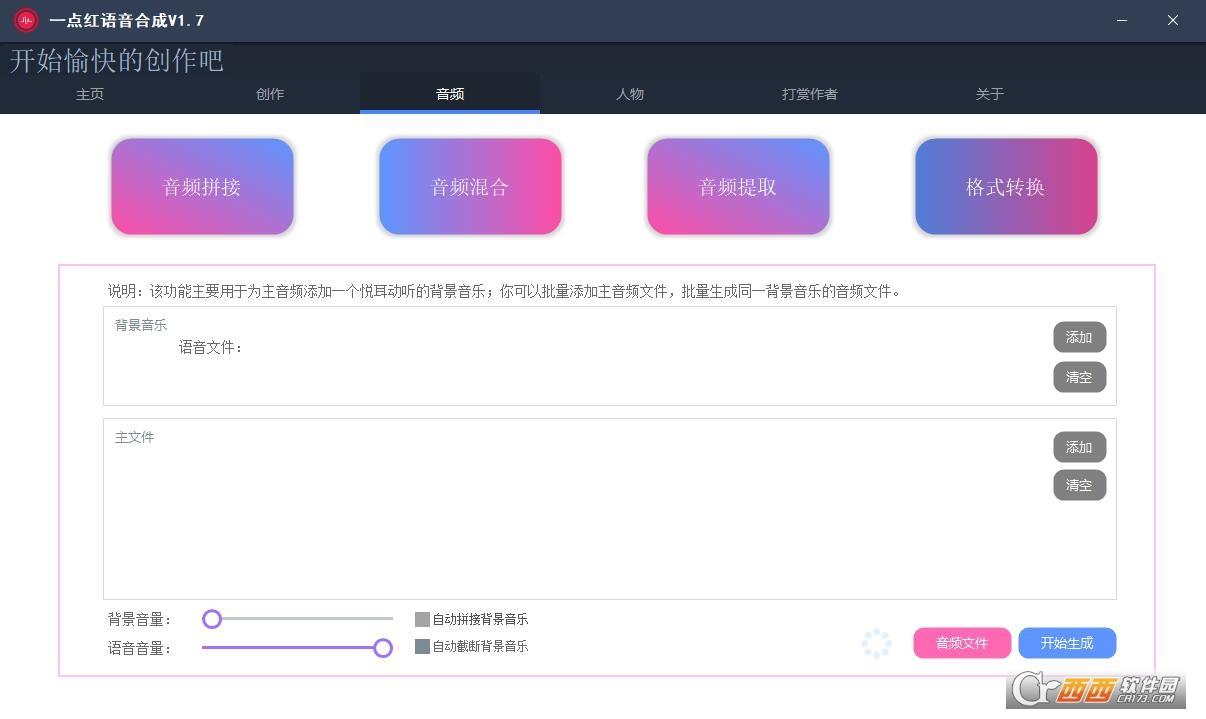
Task: Choose the 音频拼接 function card
Action: coord(202,187)
